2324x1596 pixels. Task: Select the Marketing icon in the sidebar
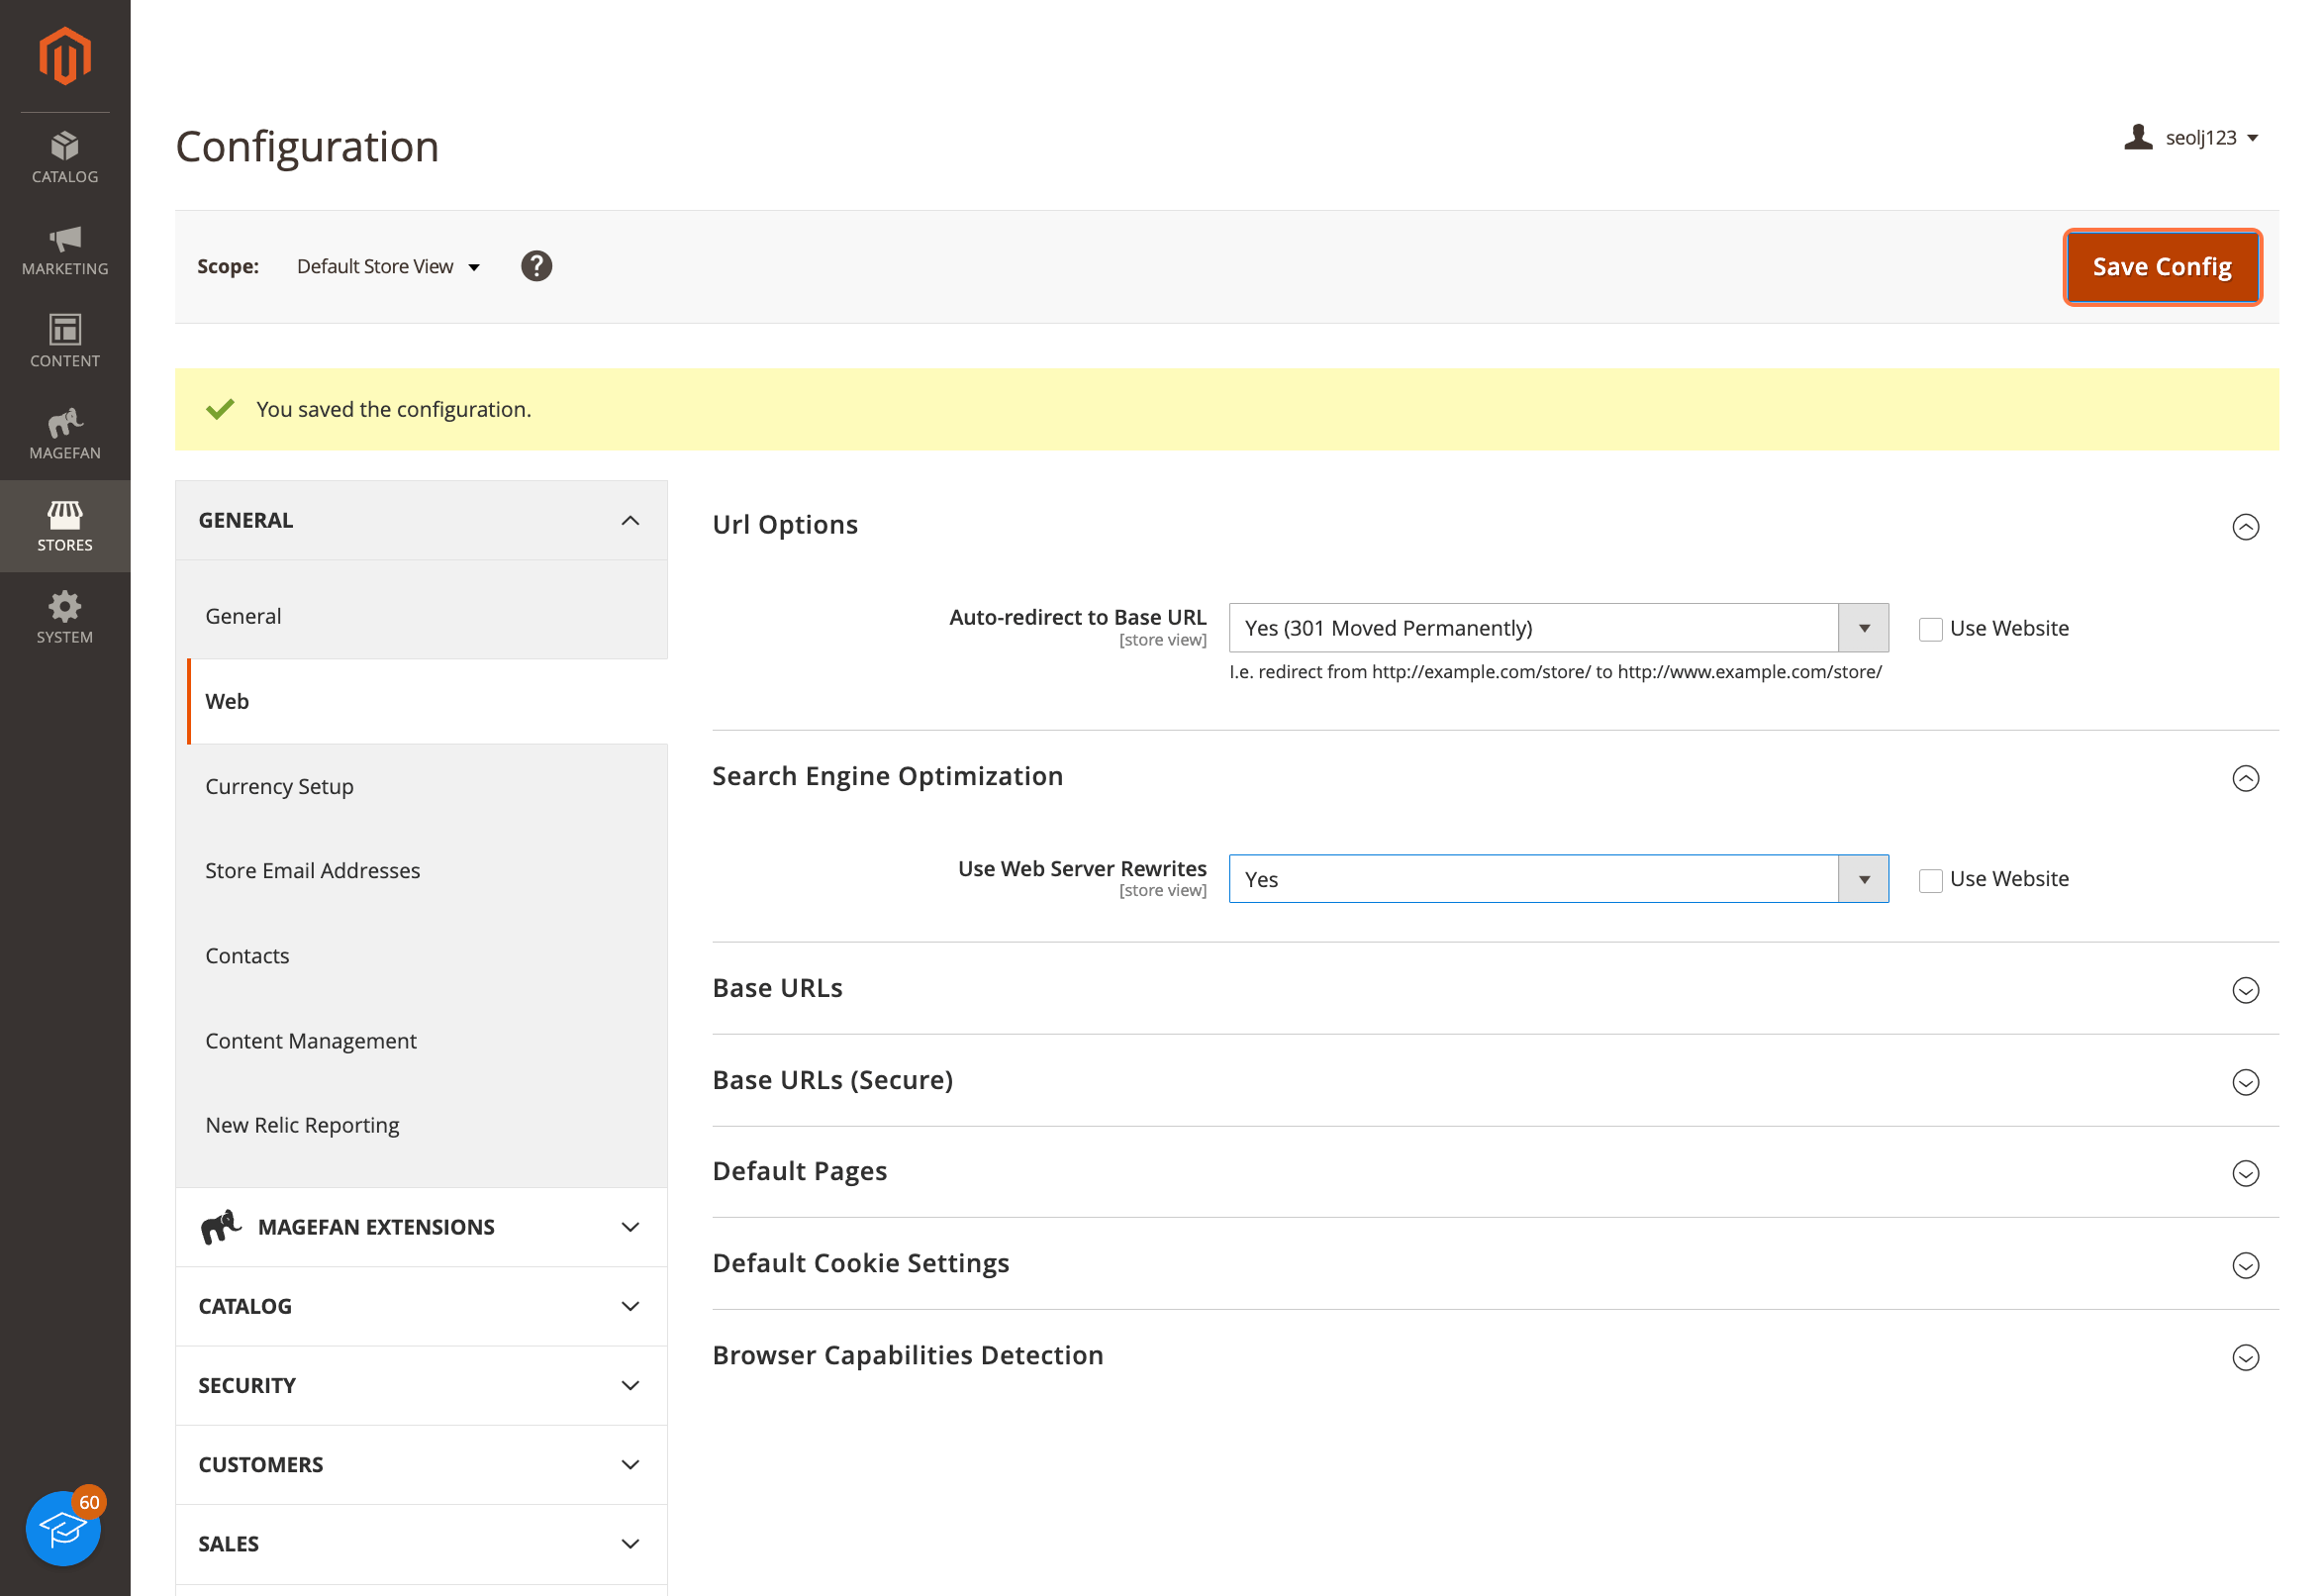[x=64, y=249]
